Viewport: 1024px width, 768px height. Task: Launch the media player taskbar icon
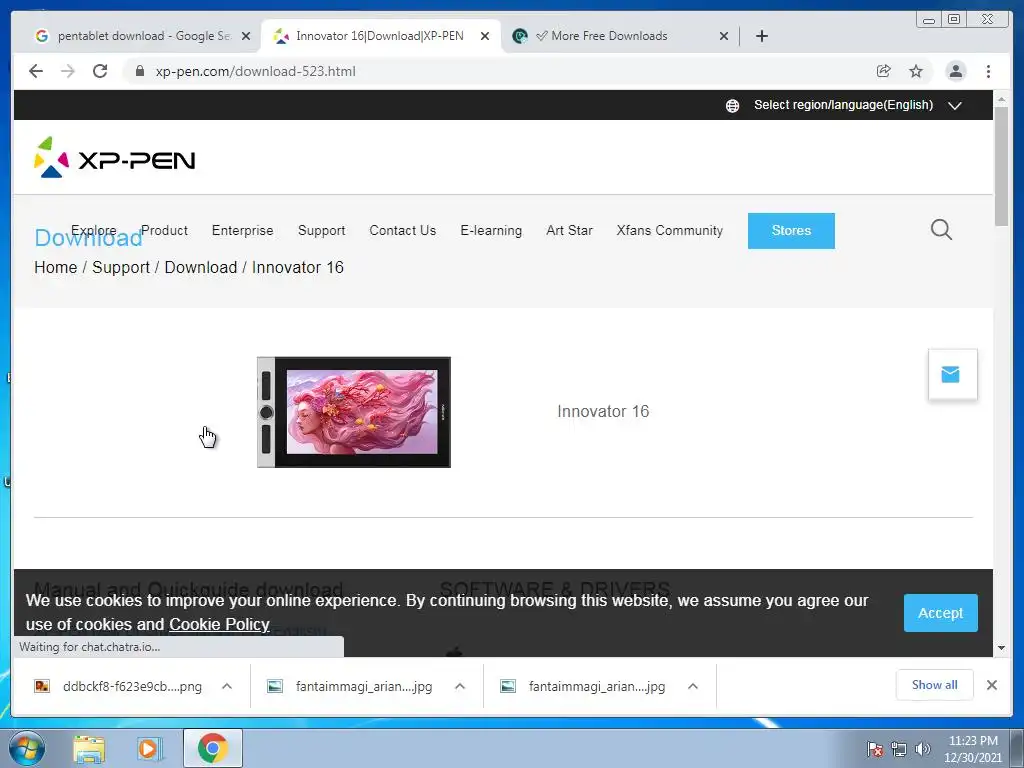pos(150,748)
